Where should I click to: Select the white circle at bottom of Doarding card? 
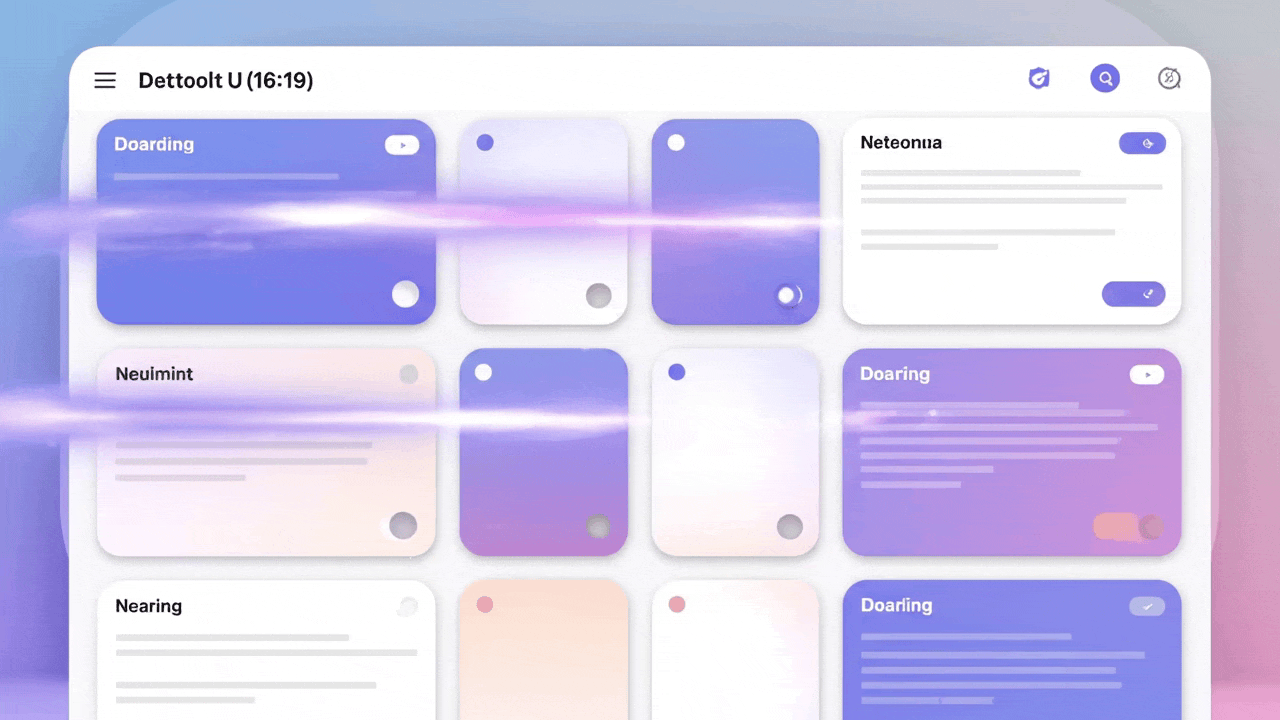click(x=405, y=294)
